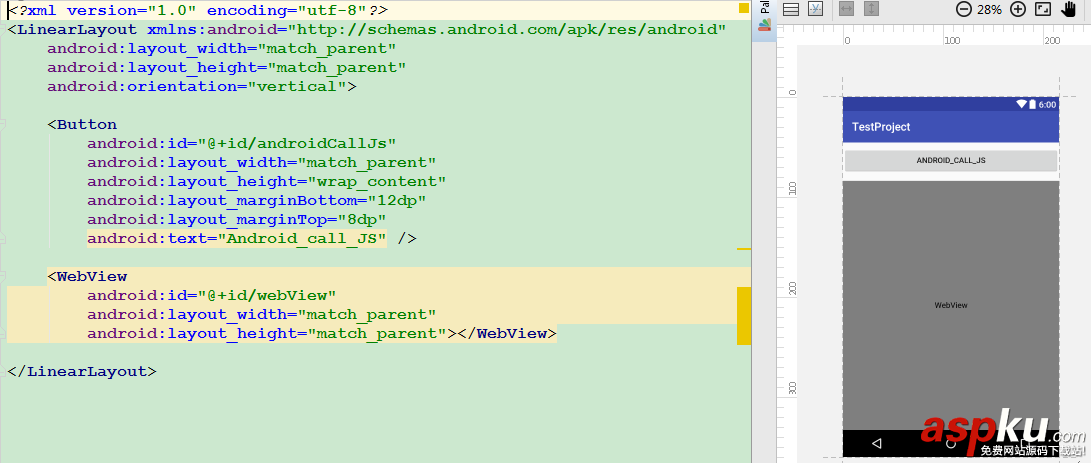Screen dimensions: 1091x463
Task: Click the 6:00 clock in preview status bar
Action: coord(1047,104)
